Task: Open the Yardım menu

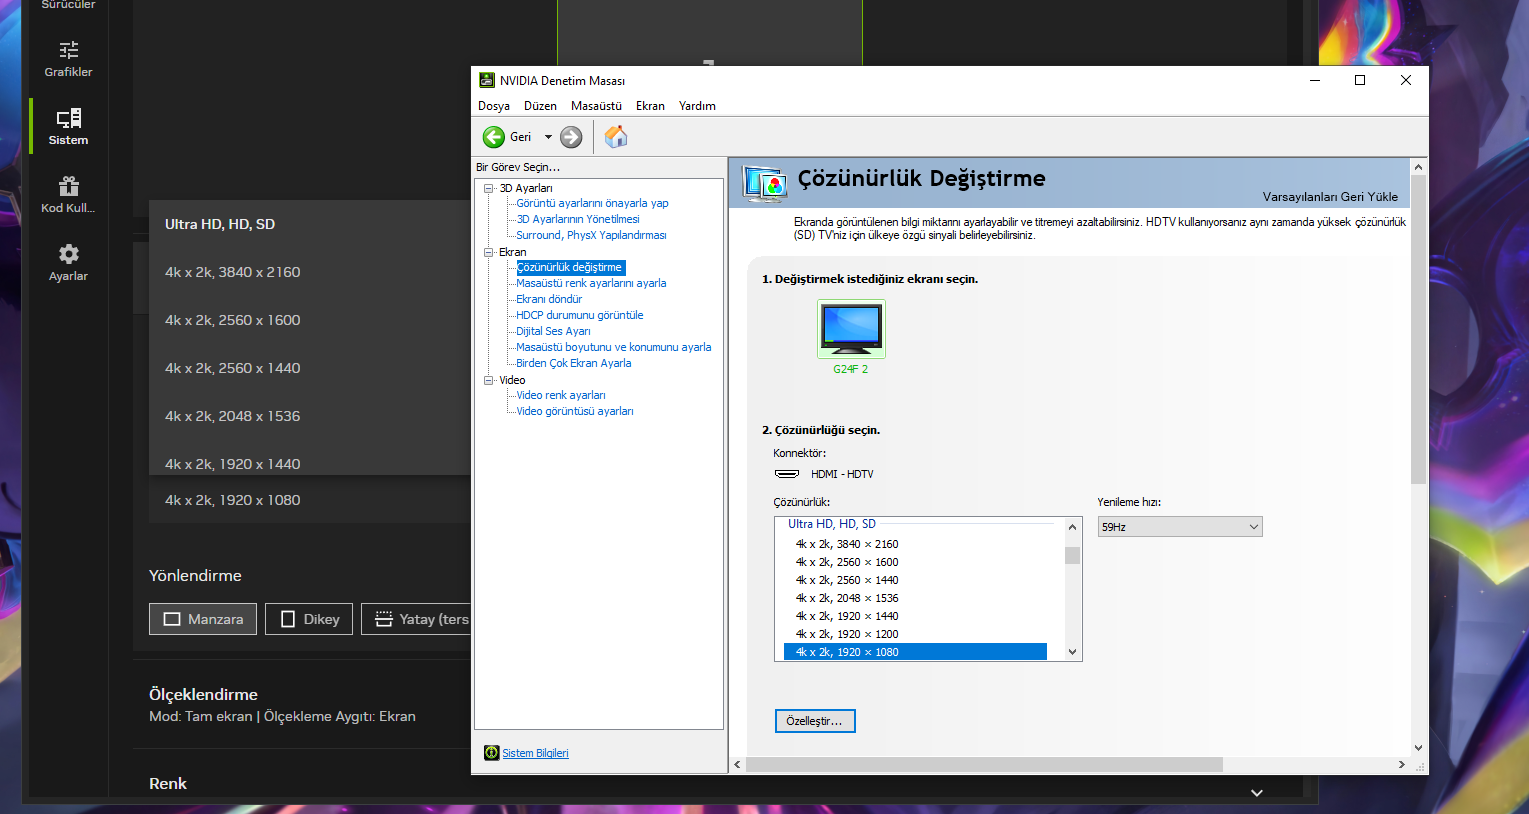Action: pyautogui.click(x=697, y=106)
